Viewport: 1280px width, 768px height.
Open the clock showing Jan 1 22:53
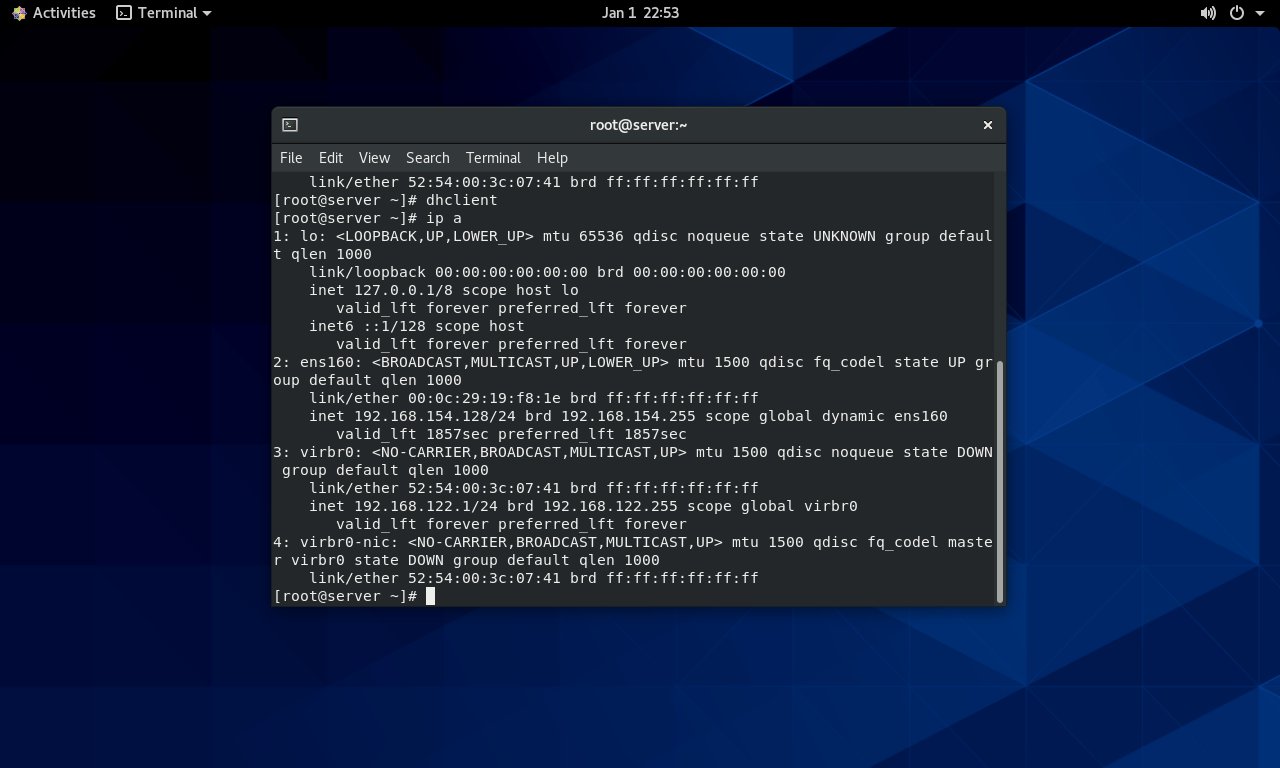click(640, 13)
